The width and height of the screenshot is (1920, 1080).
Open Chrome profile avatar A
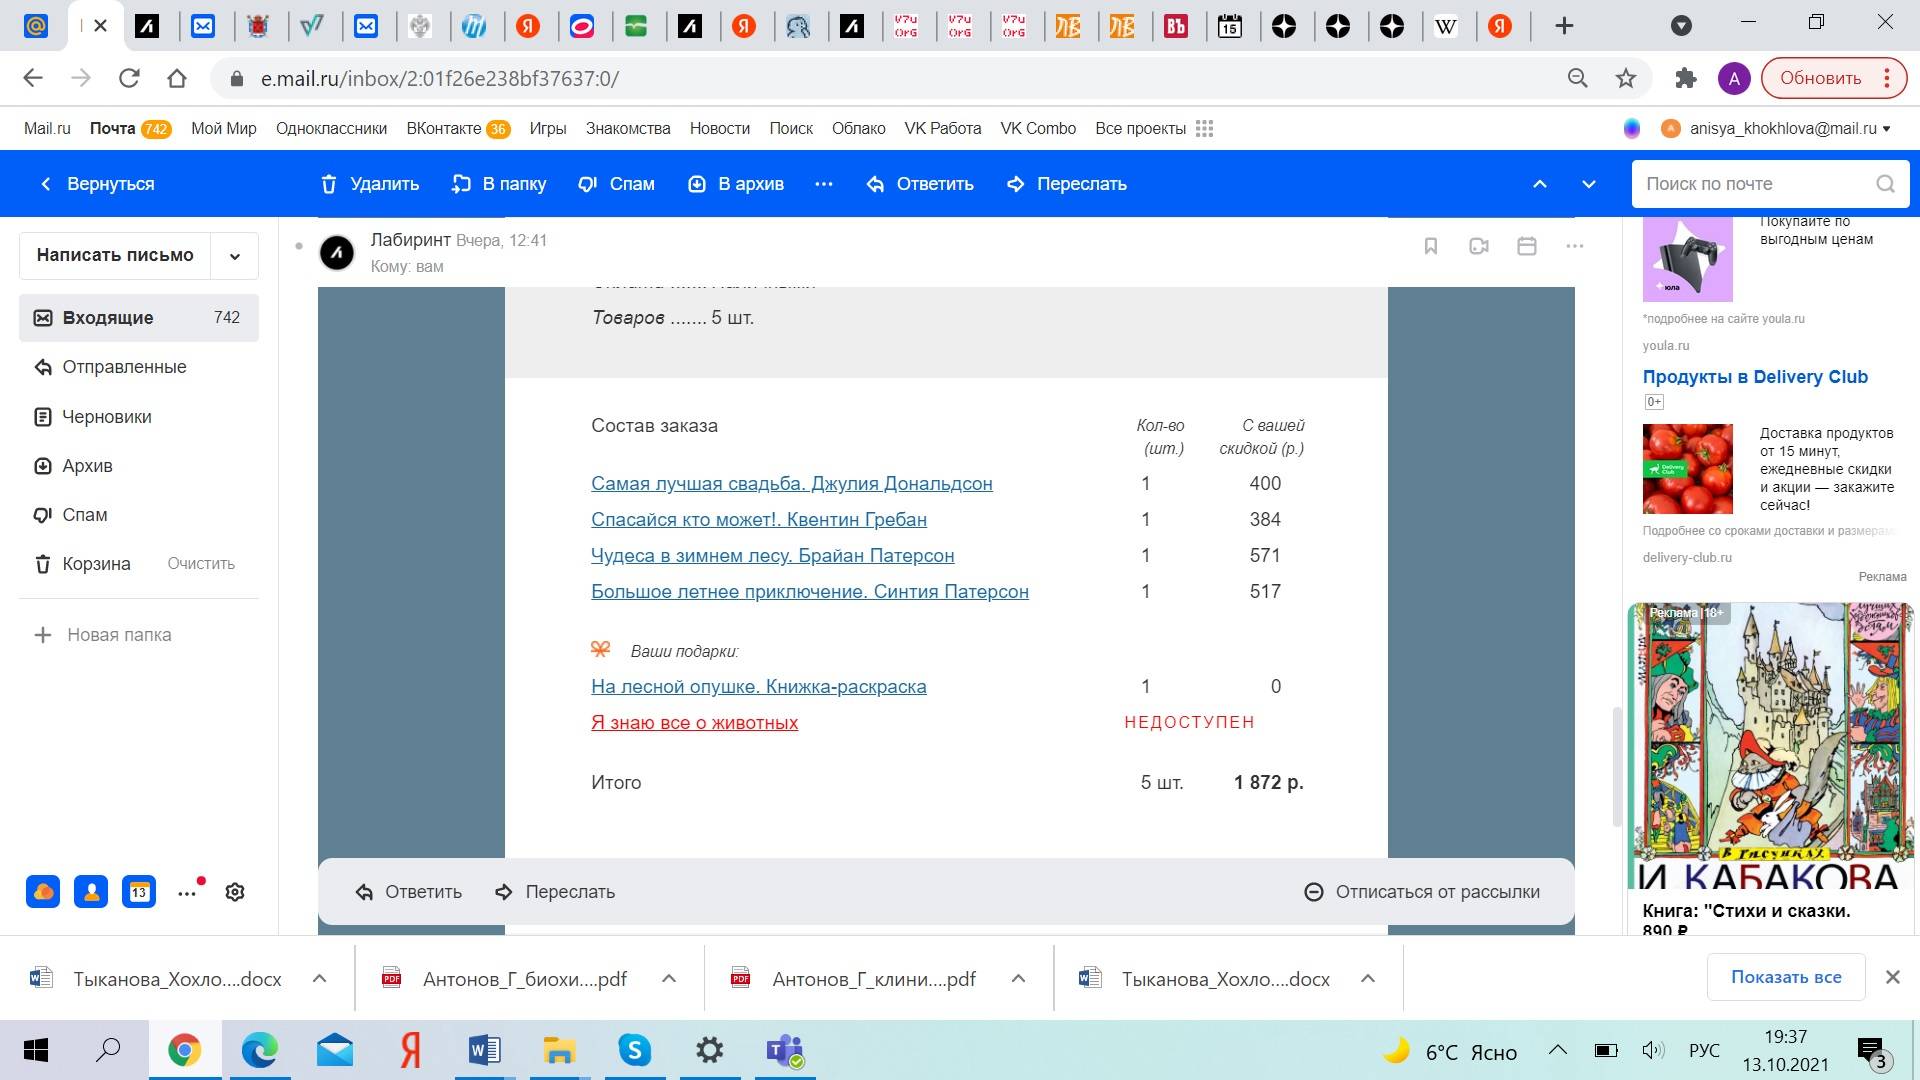tap(1734, 78)
